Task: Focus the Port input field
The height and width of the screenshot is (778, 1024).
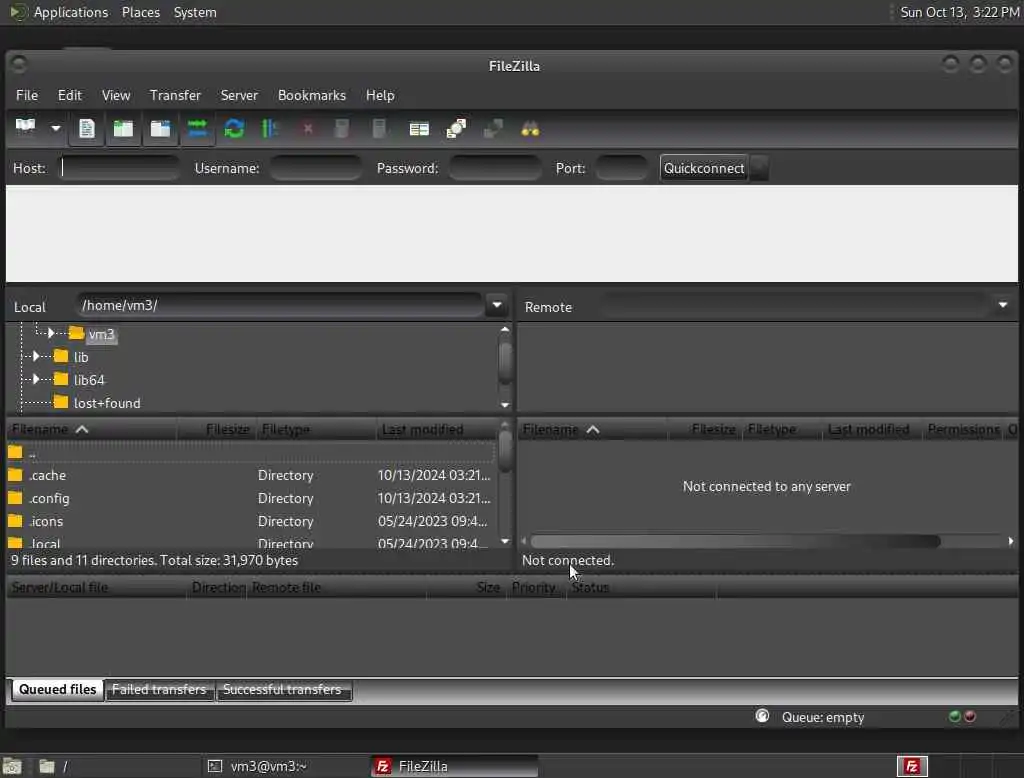Action: point(621,168)
